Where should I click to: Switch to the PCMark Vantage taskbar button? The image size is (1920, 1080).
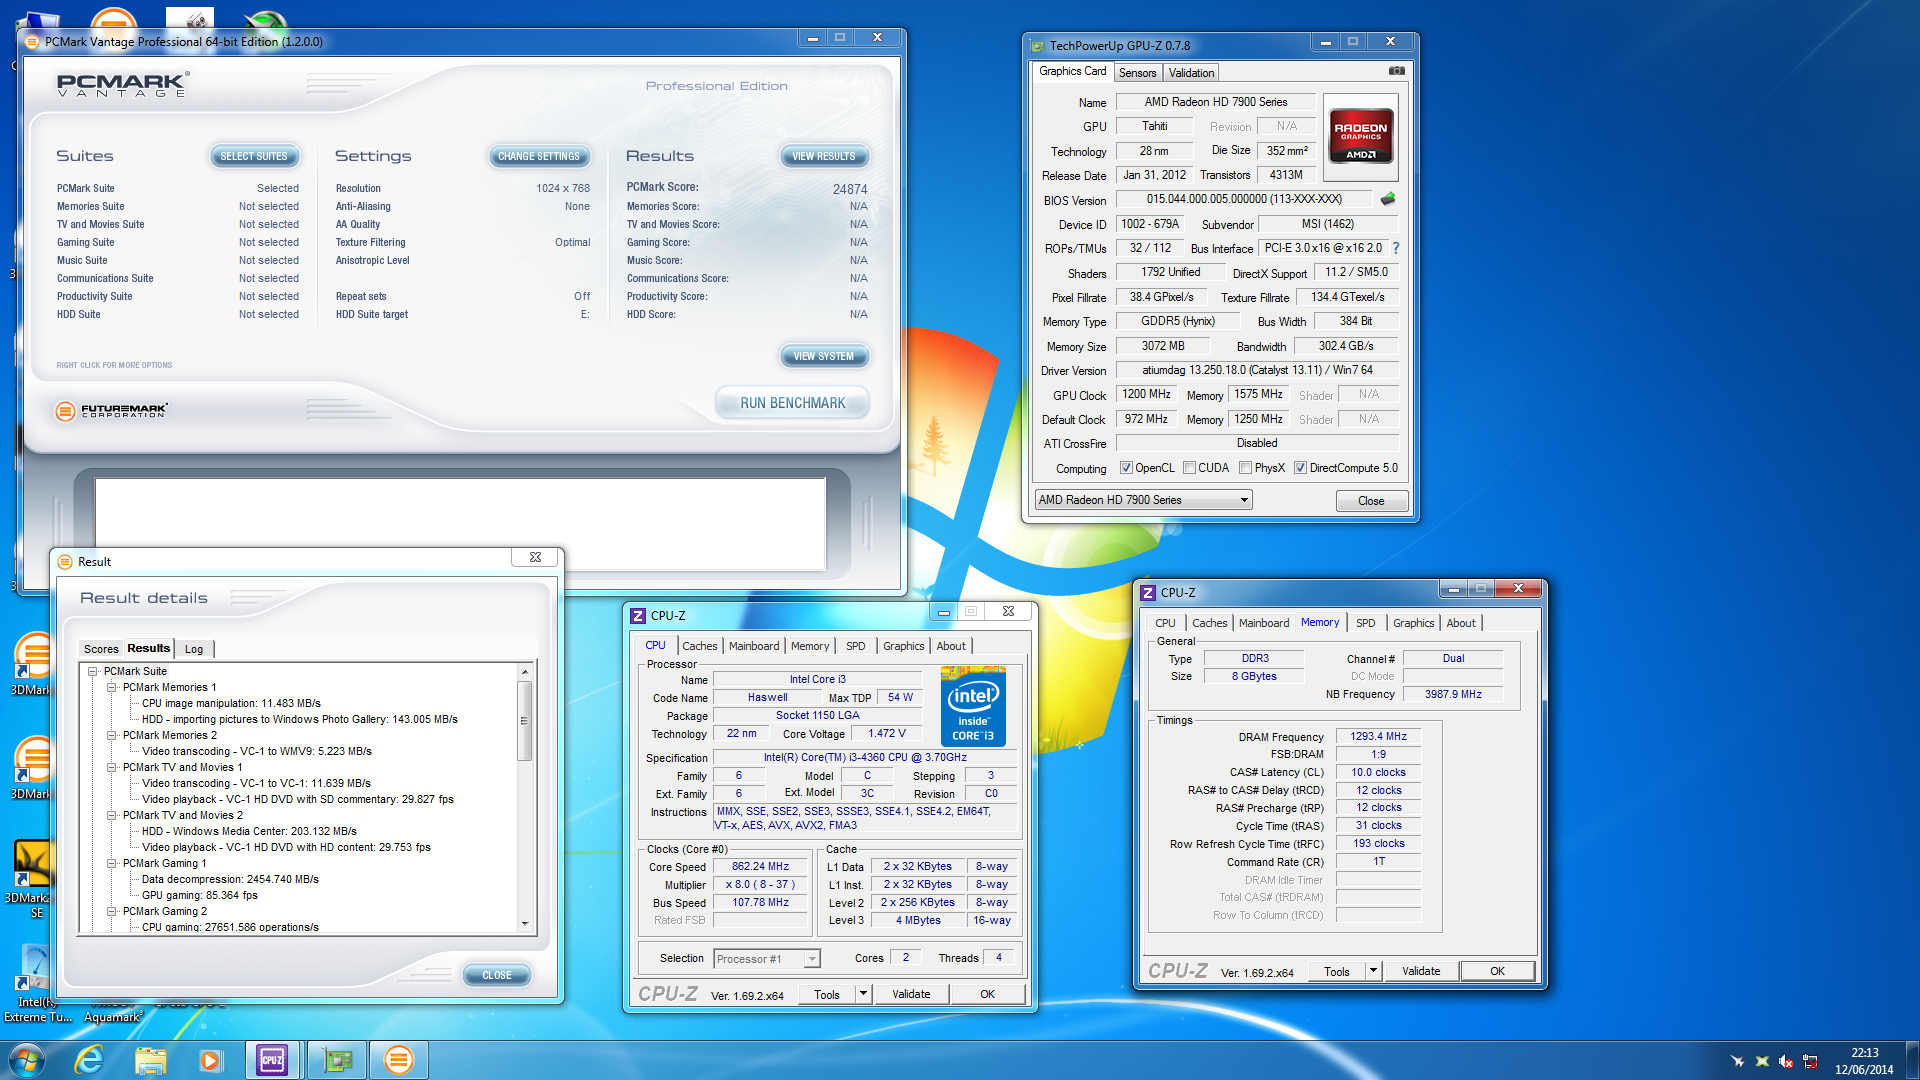point(398,1060)
